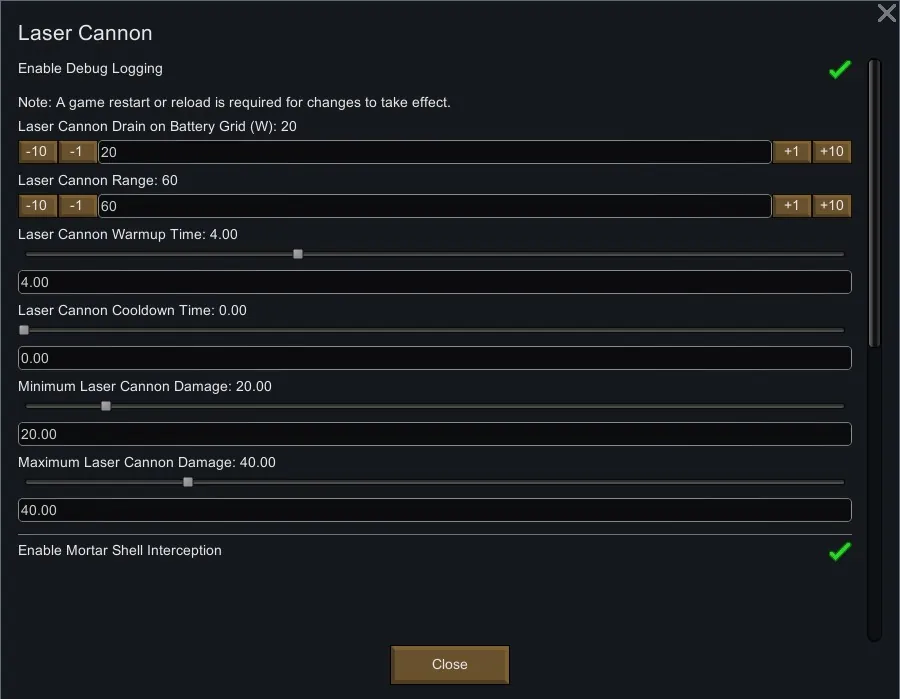This screenshot has width=900, height=699.
Task: Increase Laser Cannon Range by 10
Action: [x=831, y=206]
